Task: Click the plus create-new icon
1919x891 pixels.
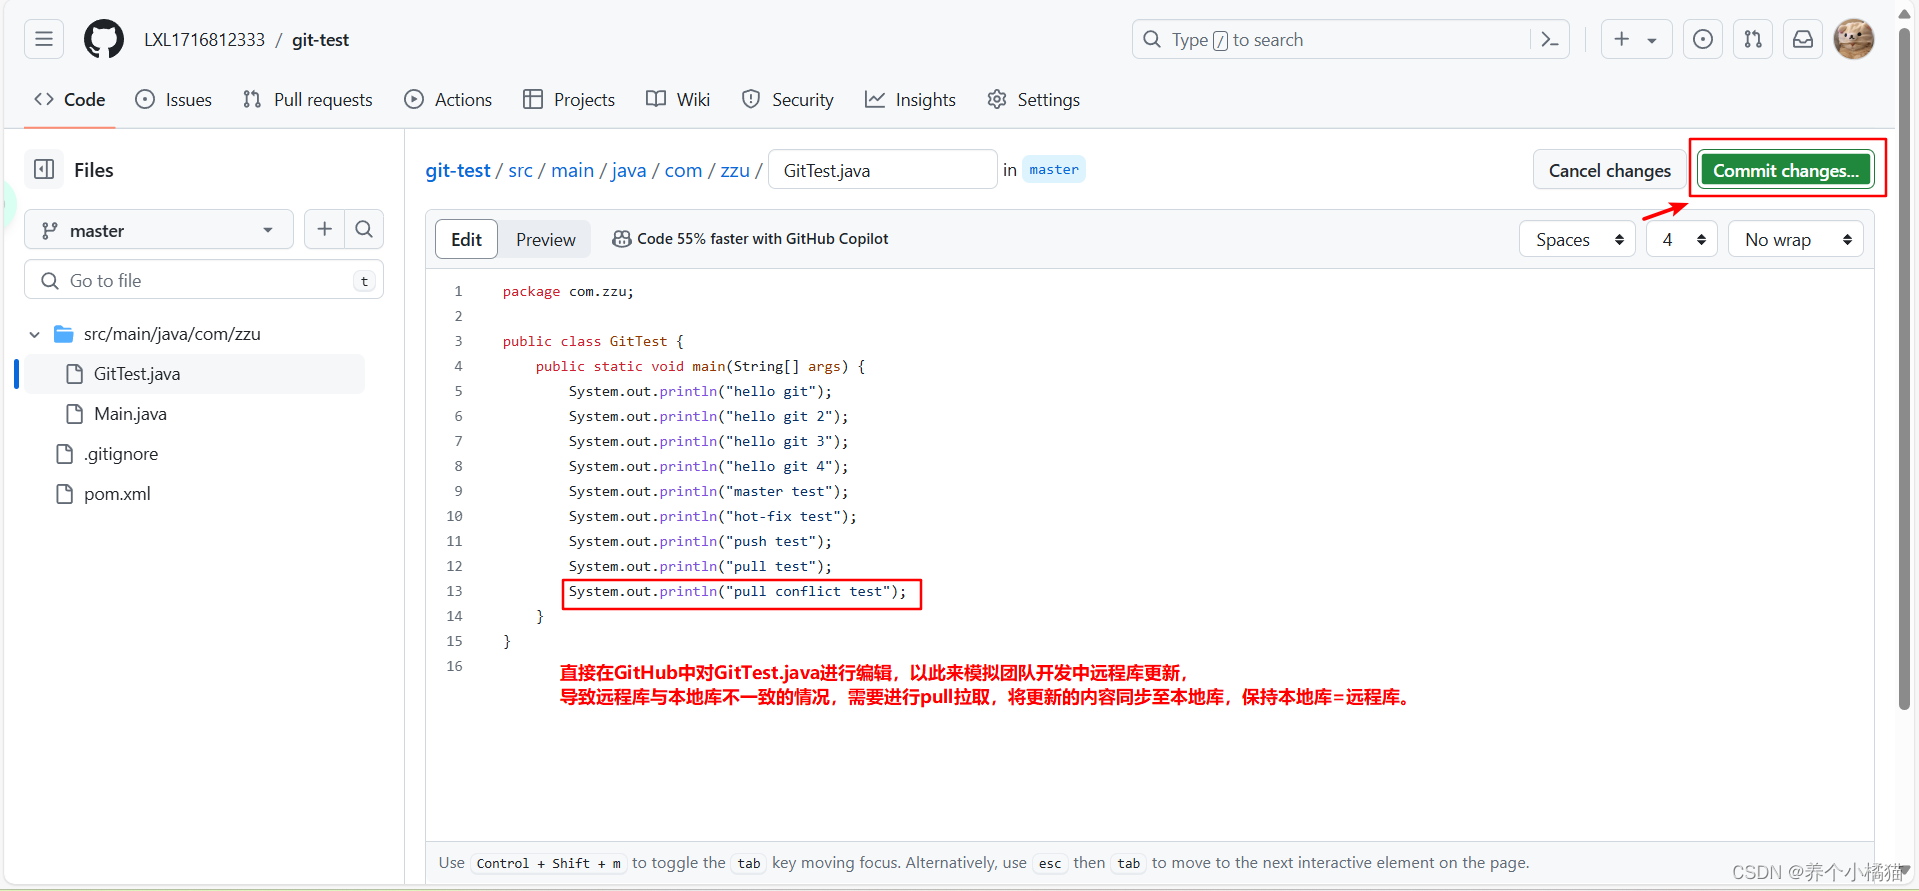Action: tap(1622, 39)
